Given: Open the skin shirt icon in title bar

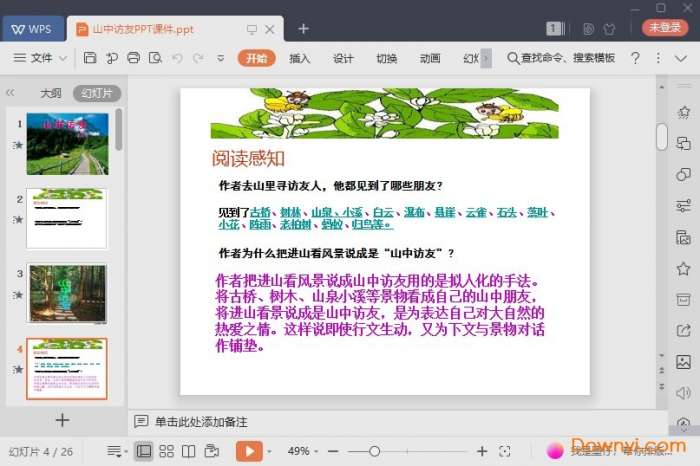Looking at the screenshot, I should pyautogui.click(x=609, y=29).
